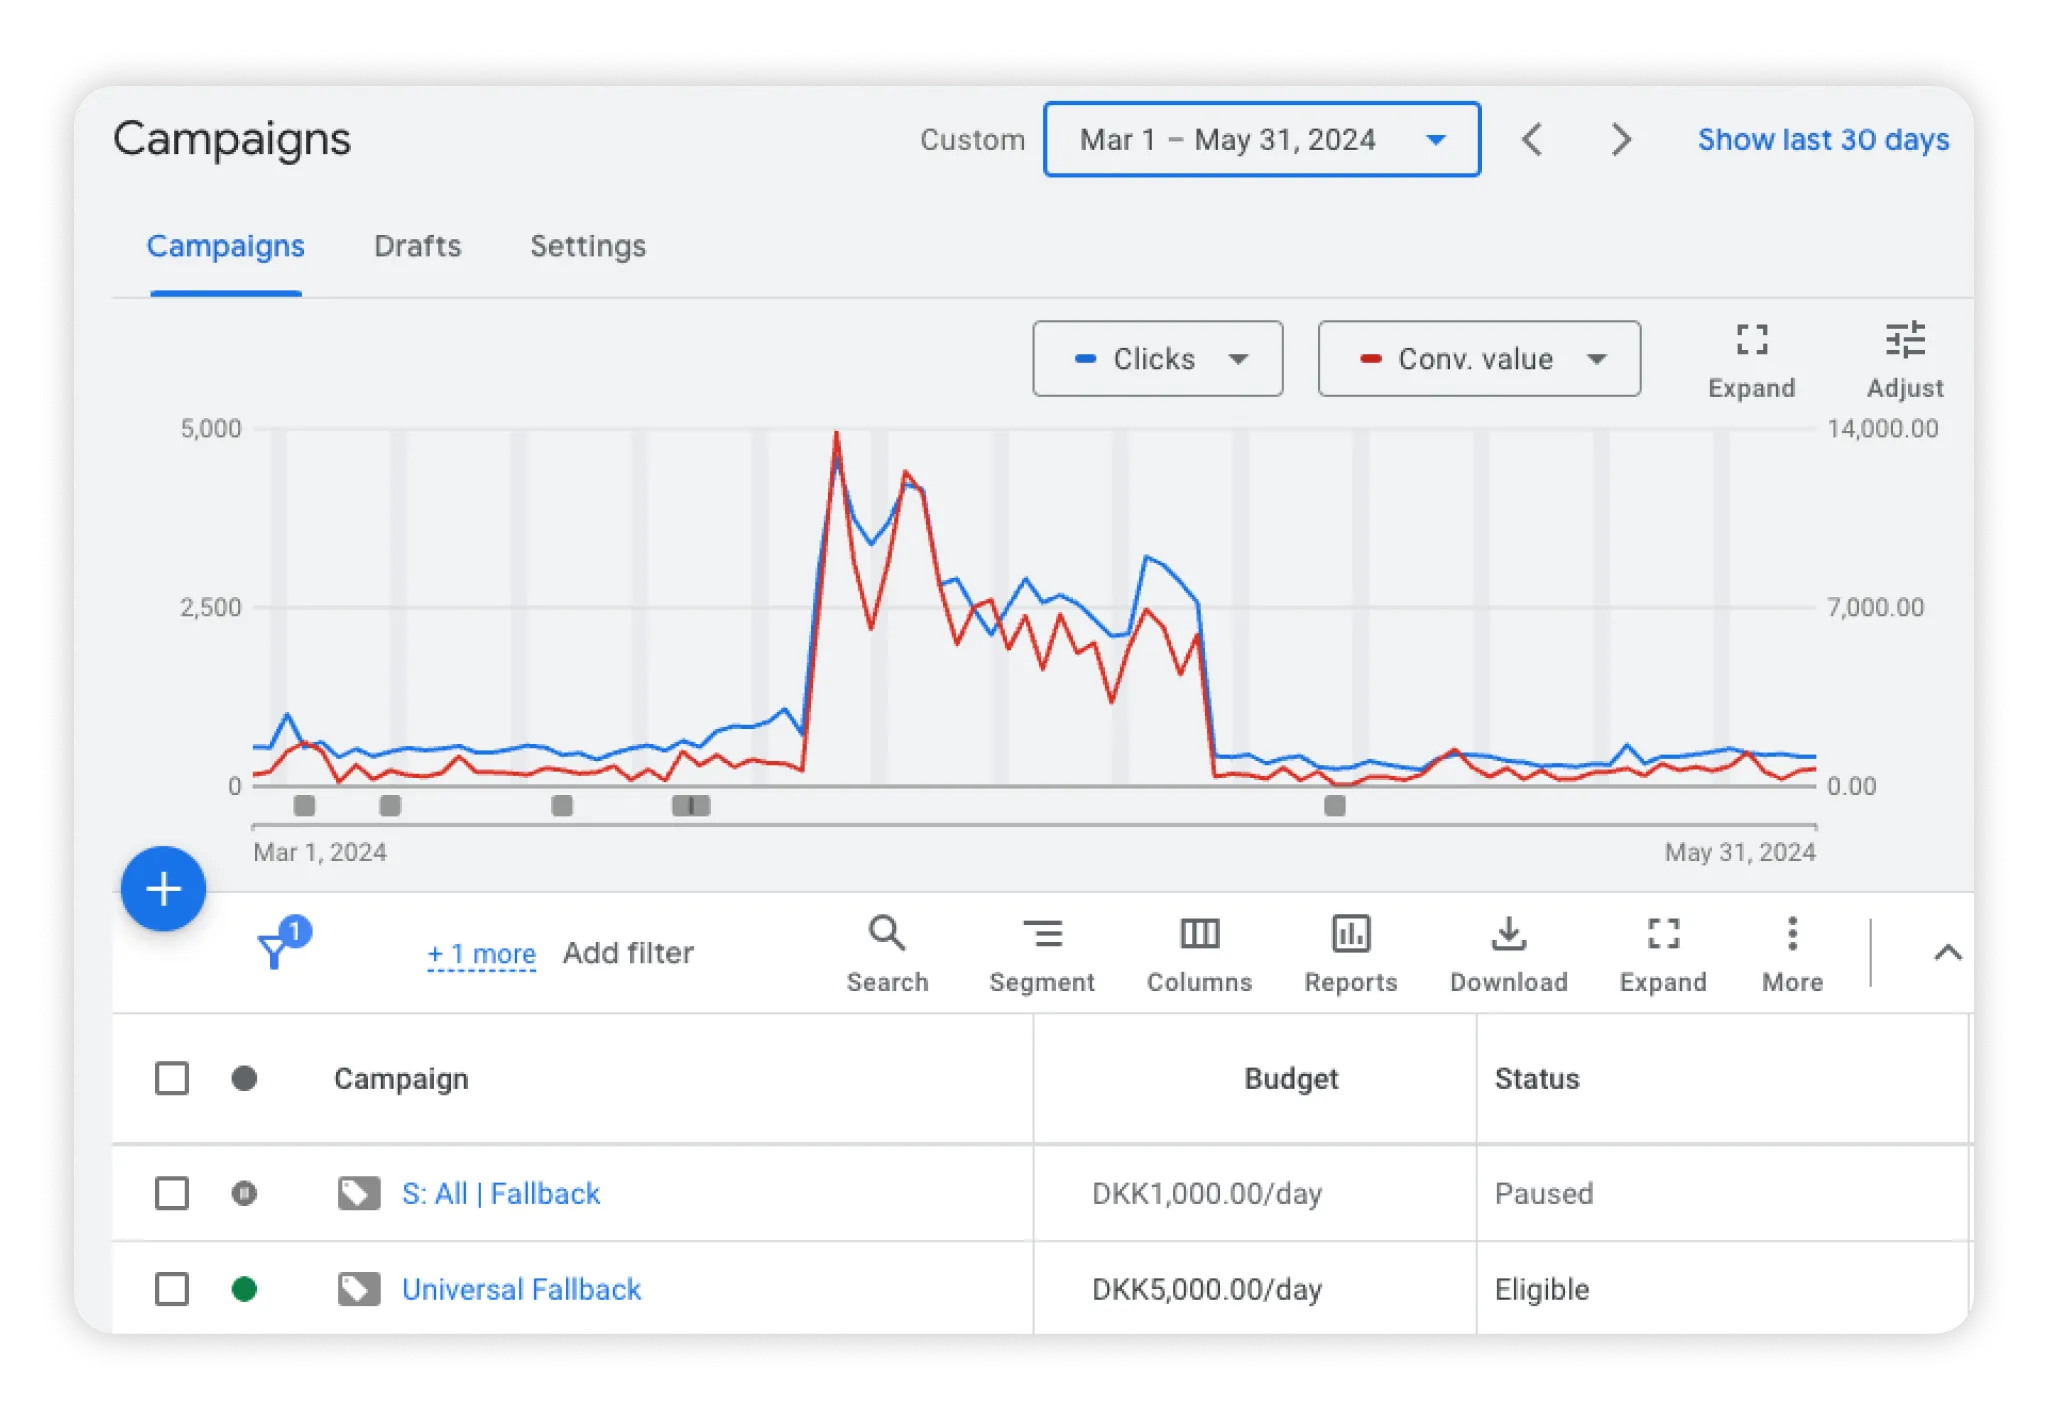Sort by the Budget column header
The width and height of the screenshot is (2048, 1420).
pos(1291,1078)
